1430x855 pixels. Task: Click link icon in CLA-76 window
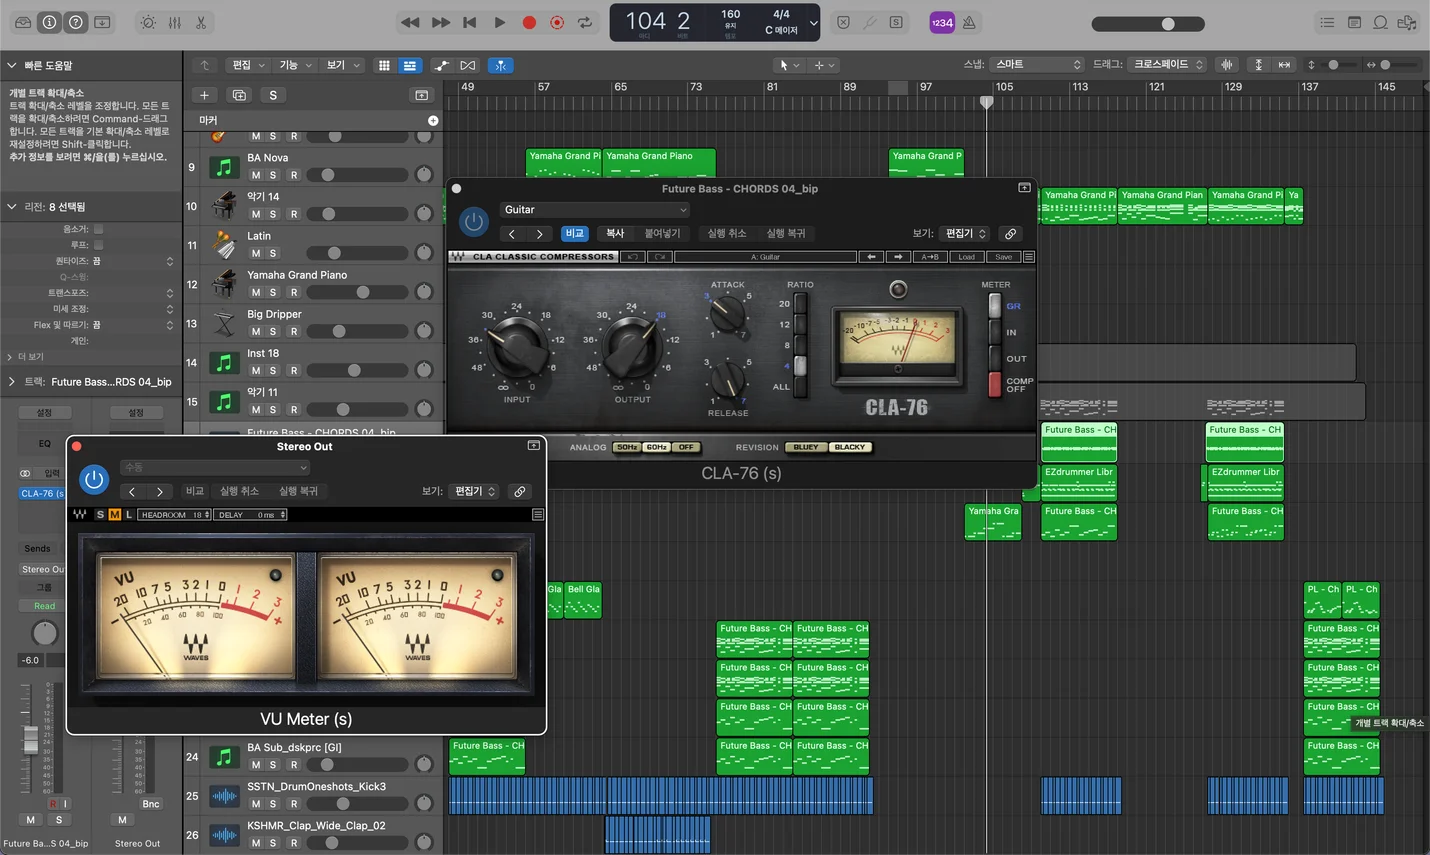1011,234
